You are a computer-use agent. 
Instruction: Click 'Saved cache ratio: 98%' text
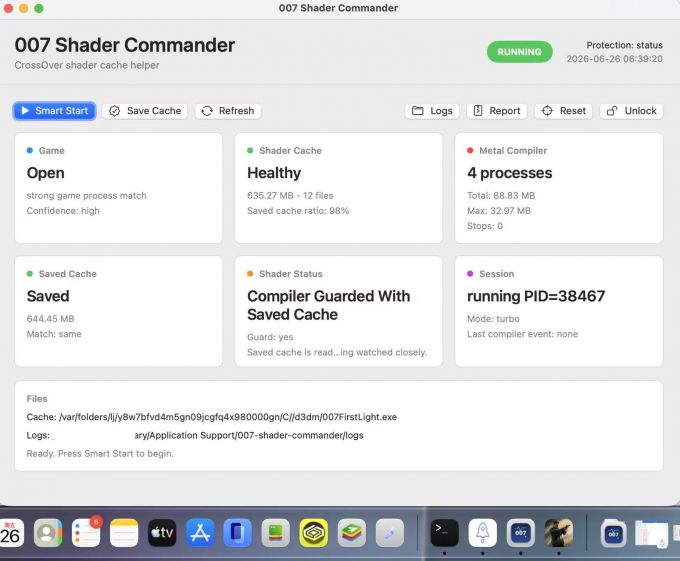point(298,211)
